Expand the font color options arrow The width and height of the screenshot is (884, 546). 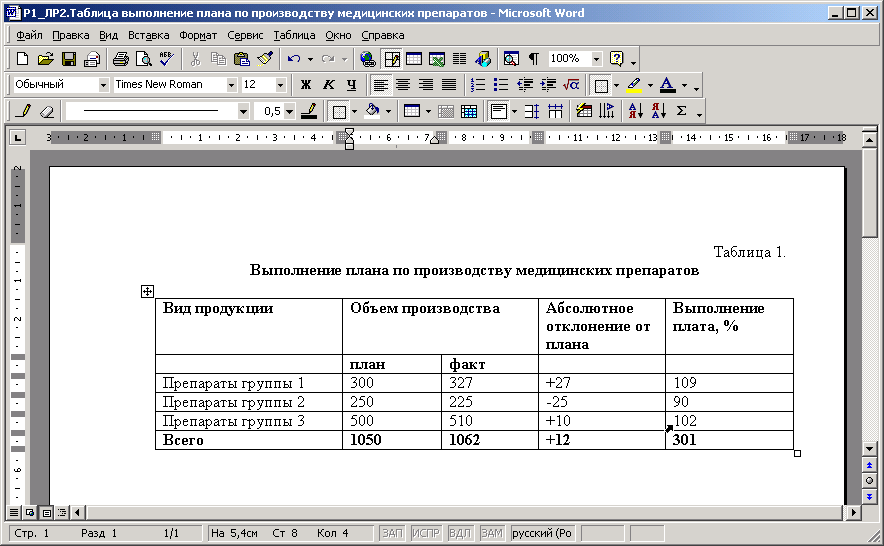684,85
